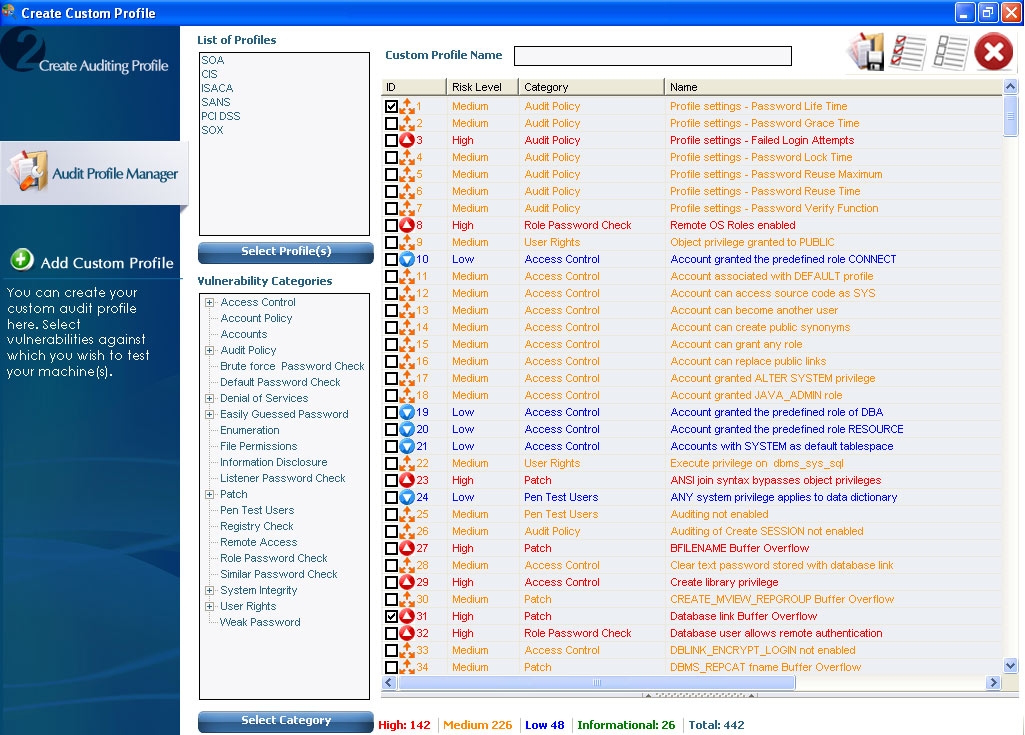1025x735 pixels.
Task: Click the Custom Profile Name field
Action: (x=652, y=56)
